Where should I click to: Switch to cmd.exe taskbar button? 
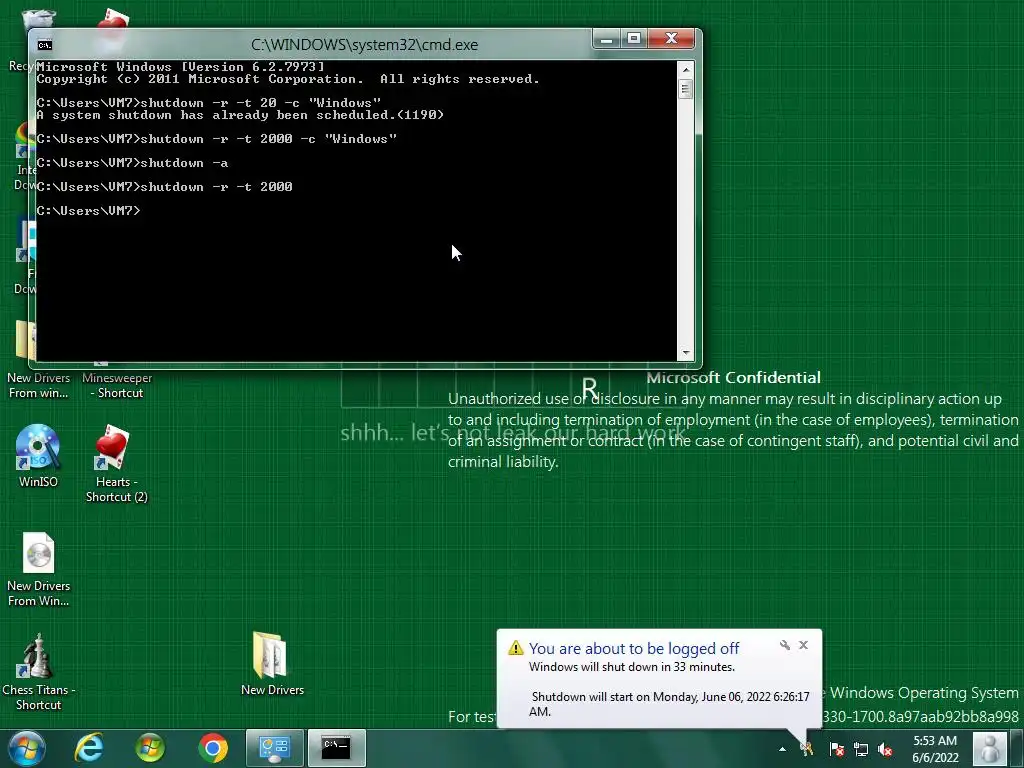(336, 748)
